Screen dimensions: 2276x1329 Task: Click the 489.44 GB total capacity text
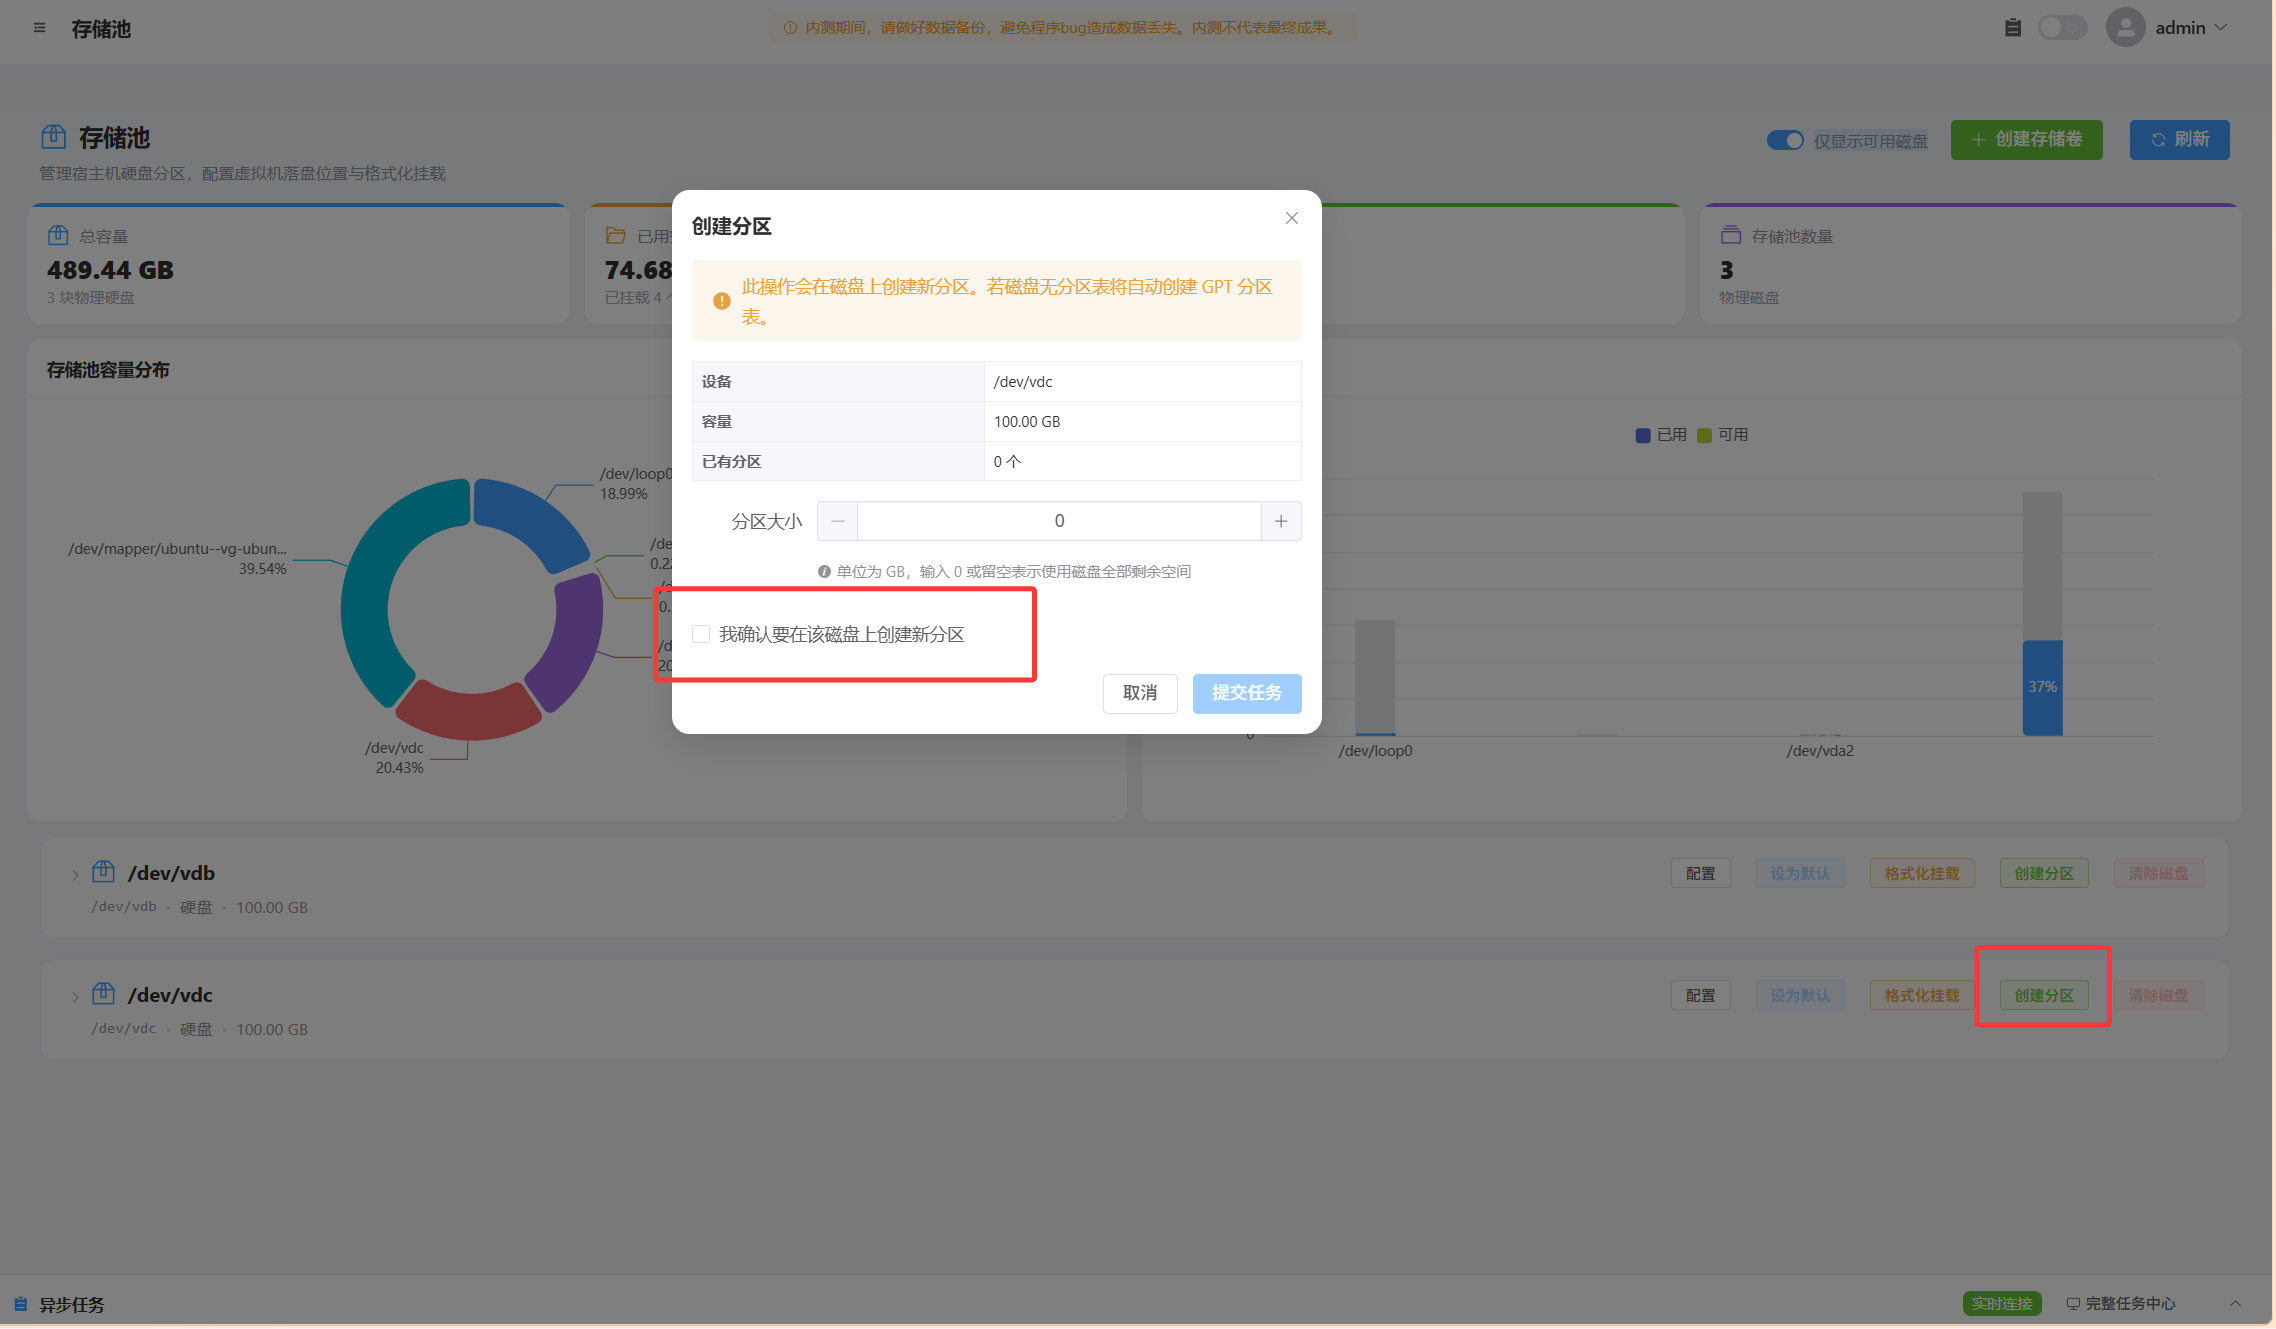pos(110,270)
